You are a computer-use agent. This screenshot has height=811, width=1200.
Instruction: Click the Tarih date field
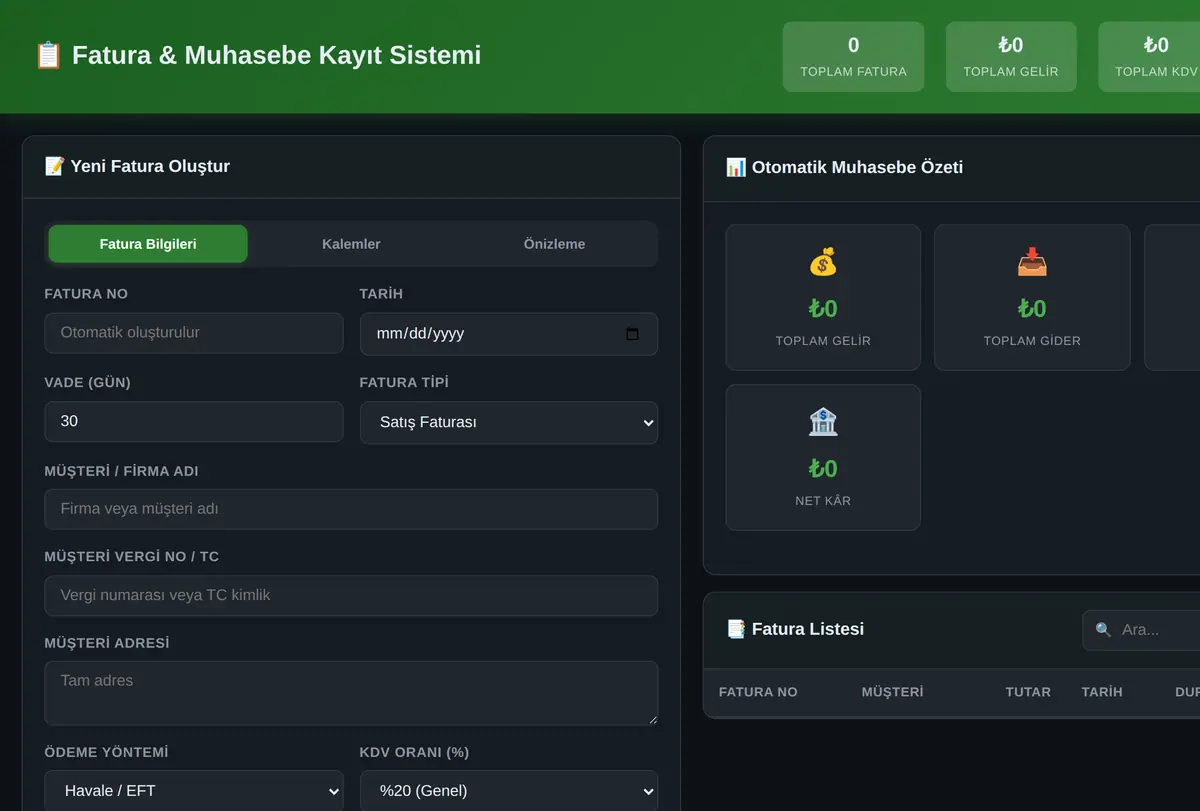coord(509,334)
